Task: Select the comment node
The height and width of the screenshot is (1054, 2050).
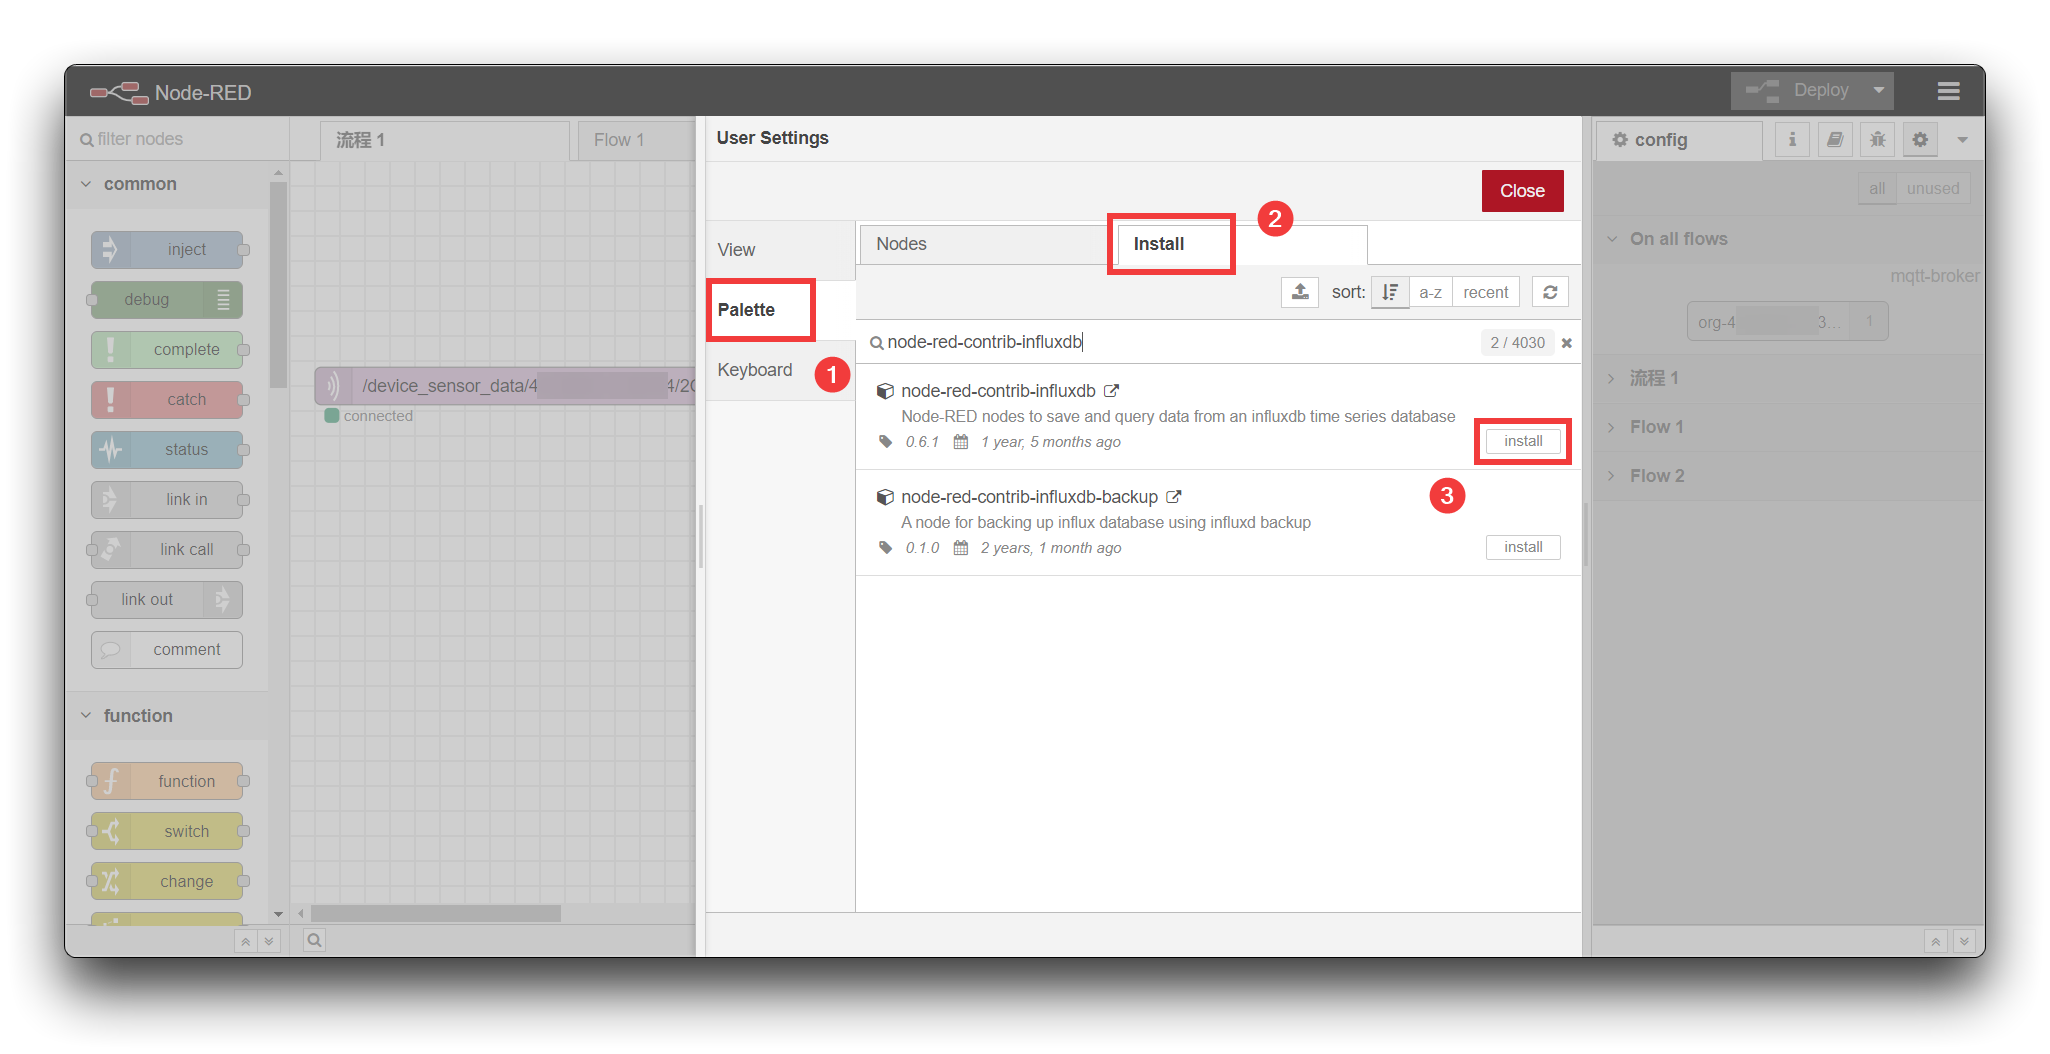Action: 167,650
